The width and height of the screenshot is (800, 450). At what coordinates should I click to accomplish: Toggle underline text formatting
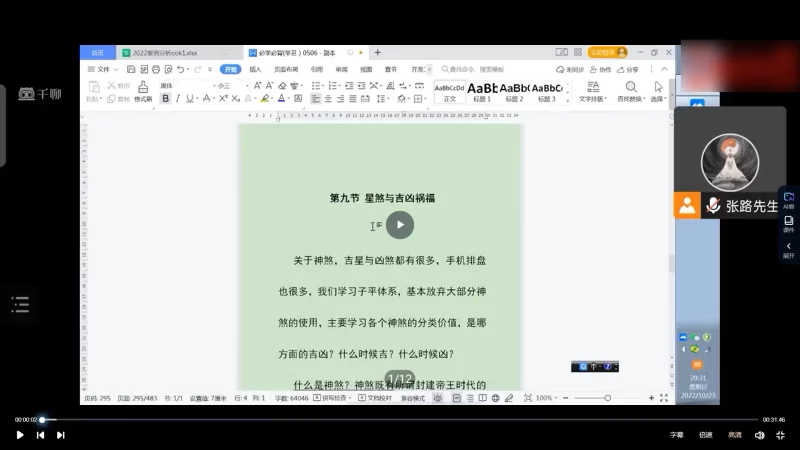pyautogui.click(x=190, y=98)
